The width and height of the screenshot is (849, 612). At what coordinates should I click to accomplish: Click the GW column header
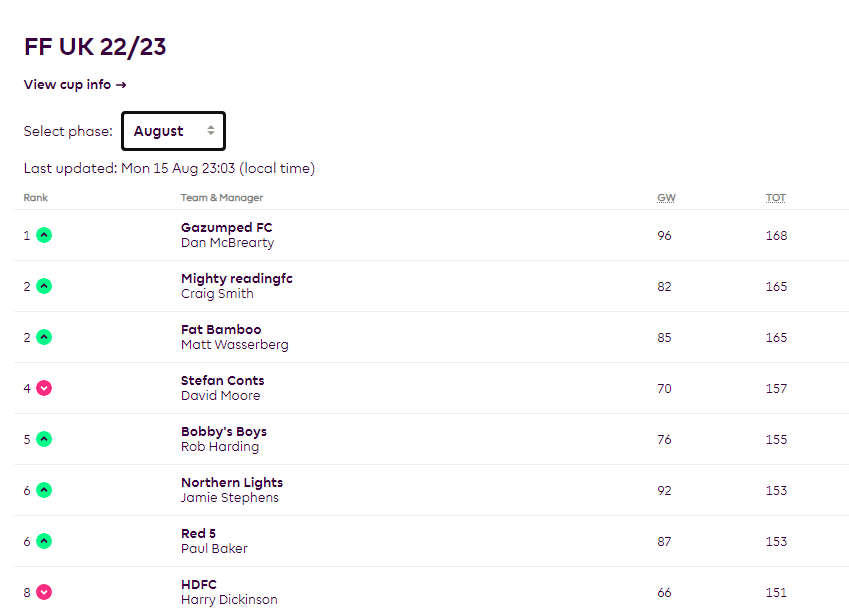[x=666, y=198]
